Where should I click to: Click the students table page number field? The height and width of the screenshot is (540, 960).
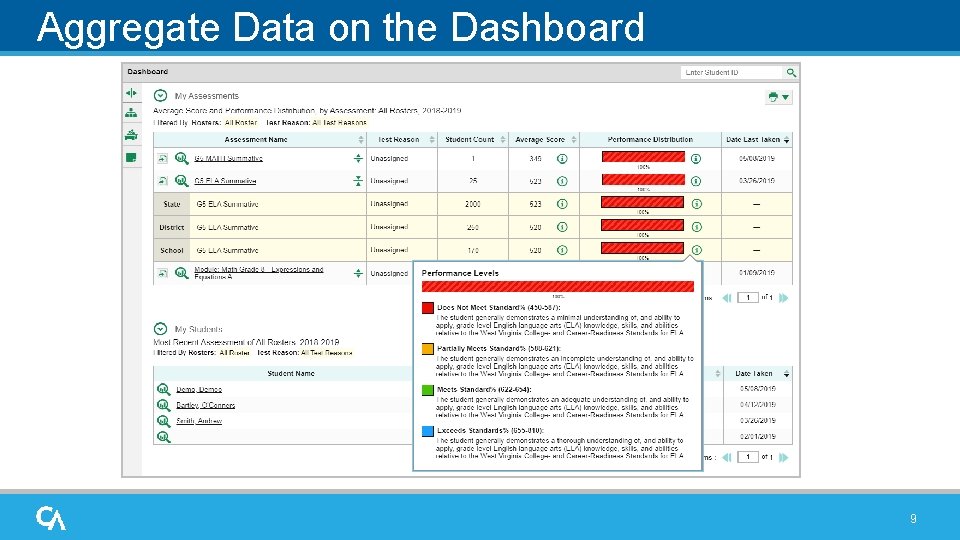[x=748, y=457]
